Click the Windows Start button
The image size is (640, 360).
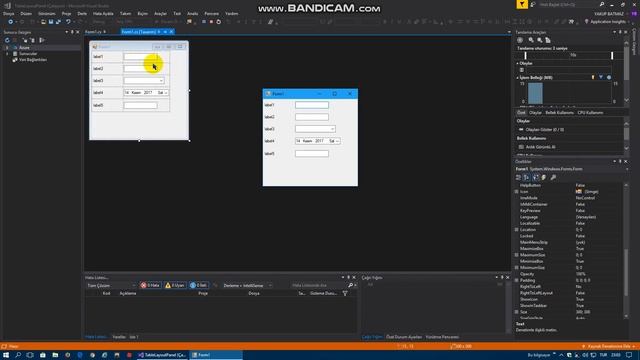(6, 355)
